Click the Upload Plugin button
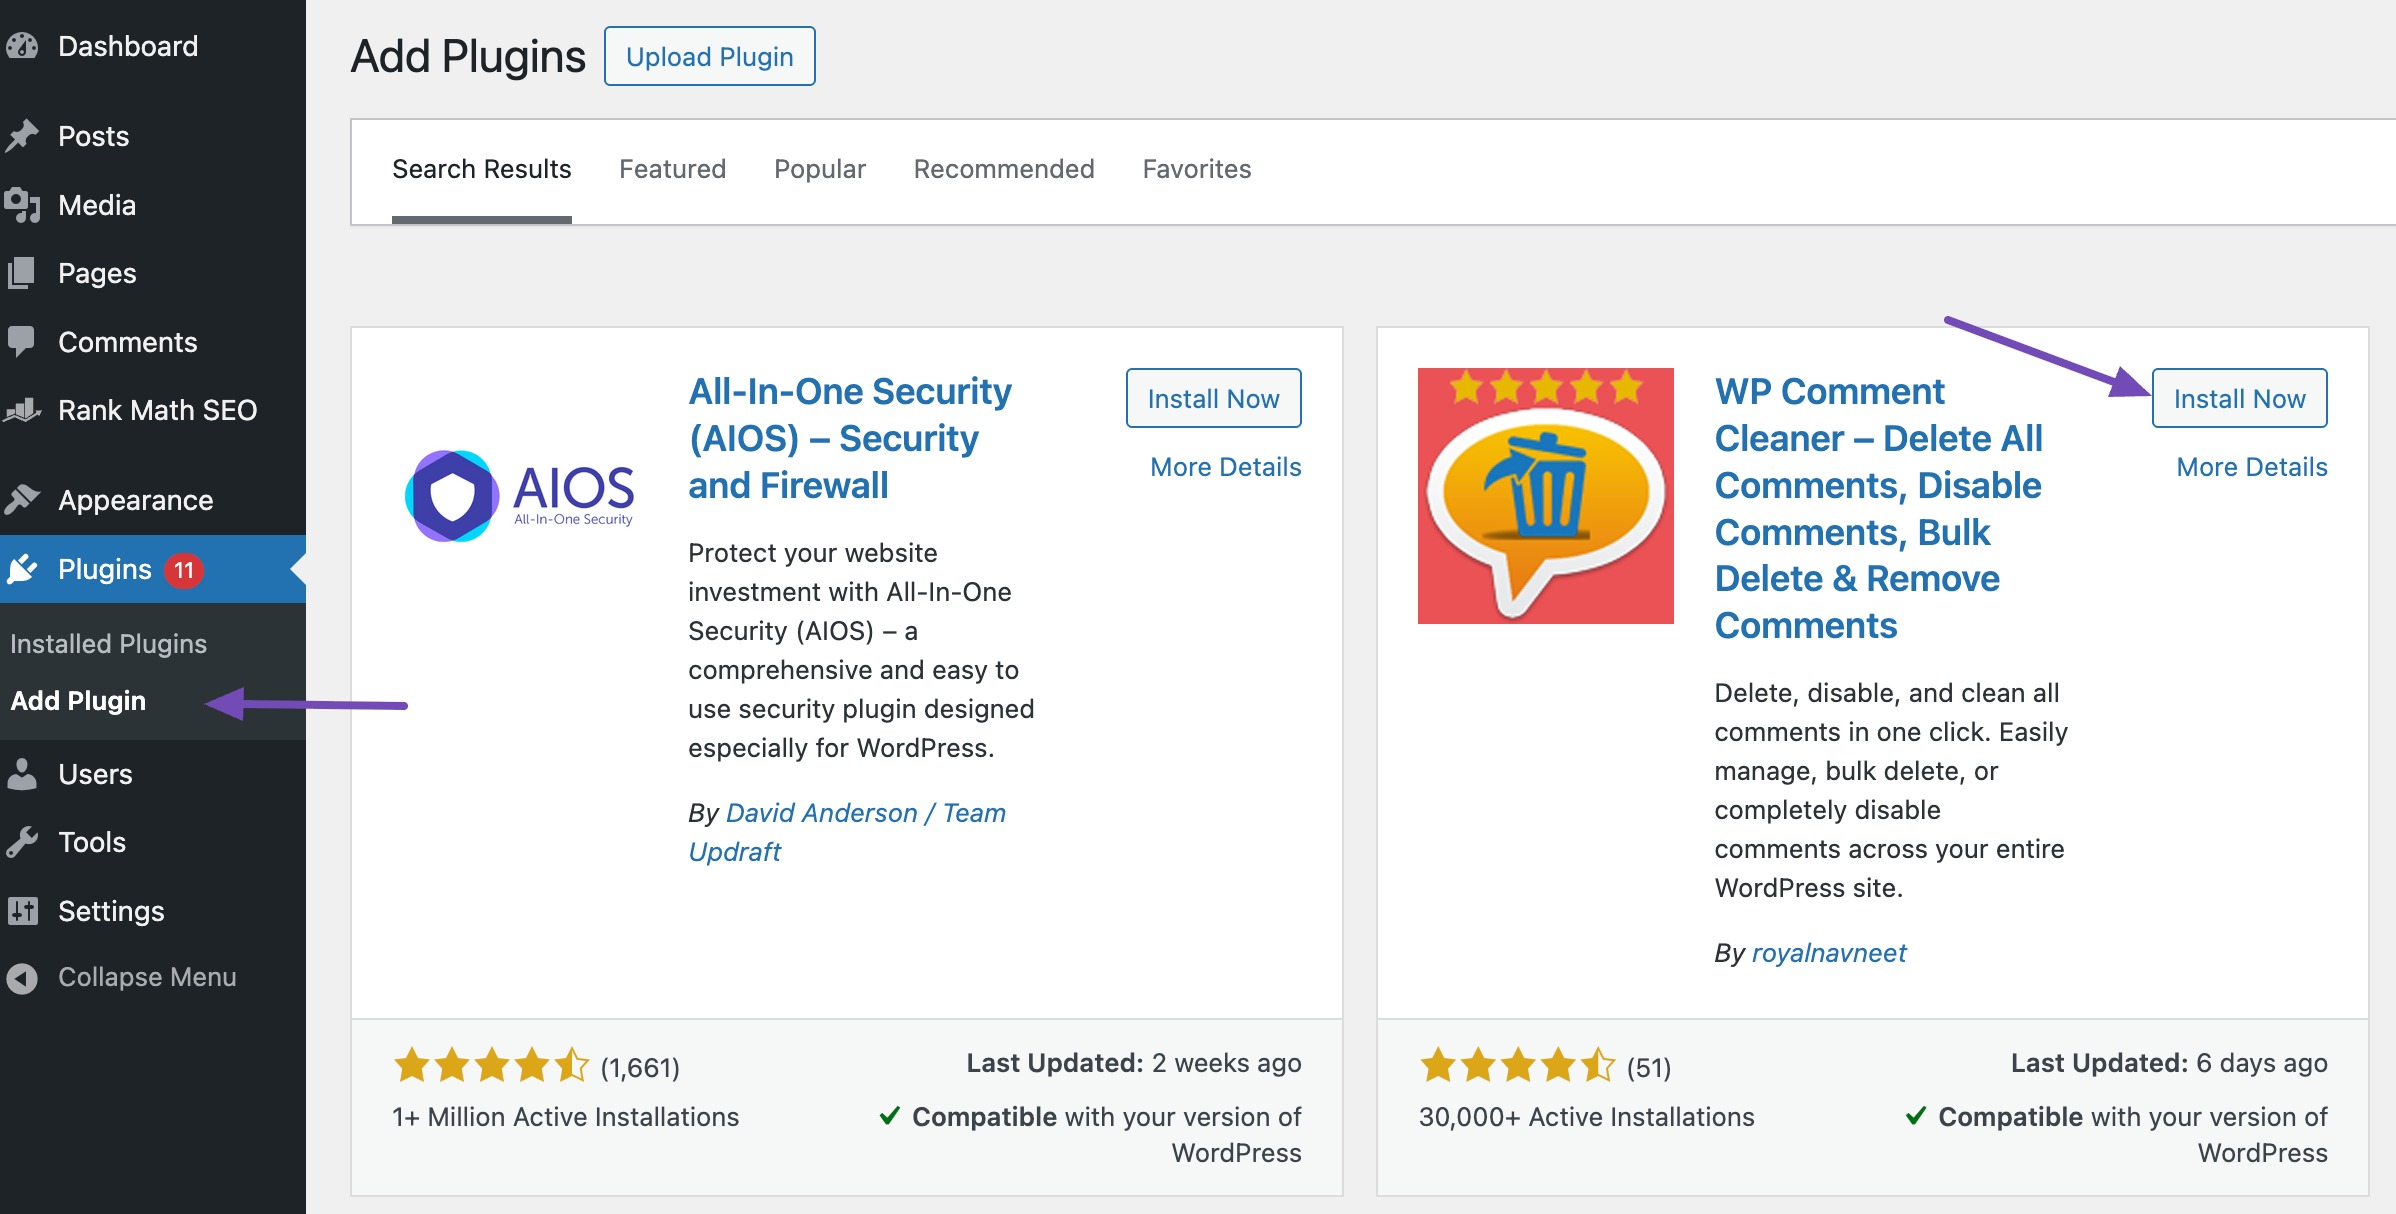The height and width of the screenshot is (1214, 2396). click(710, 56)
